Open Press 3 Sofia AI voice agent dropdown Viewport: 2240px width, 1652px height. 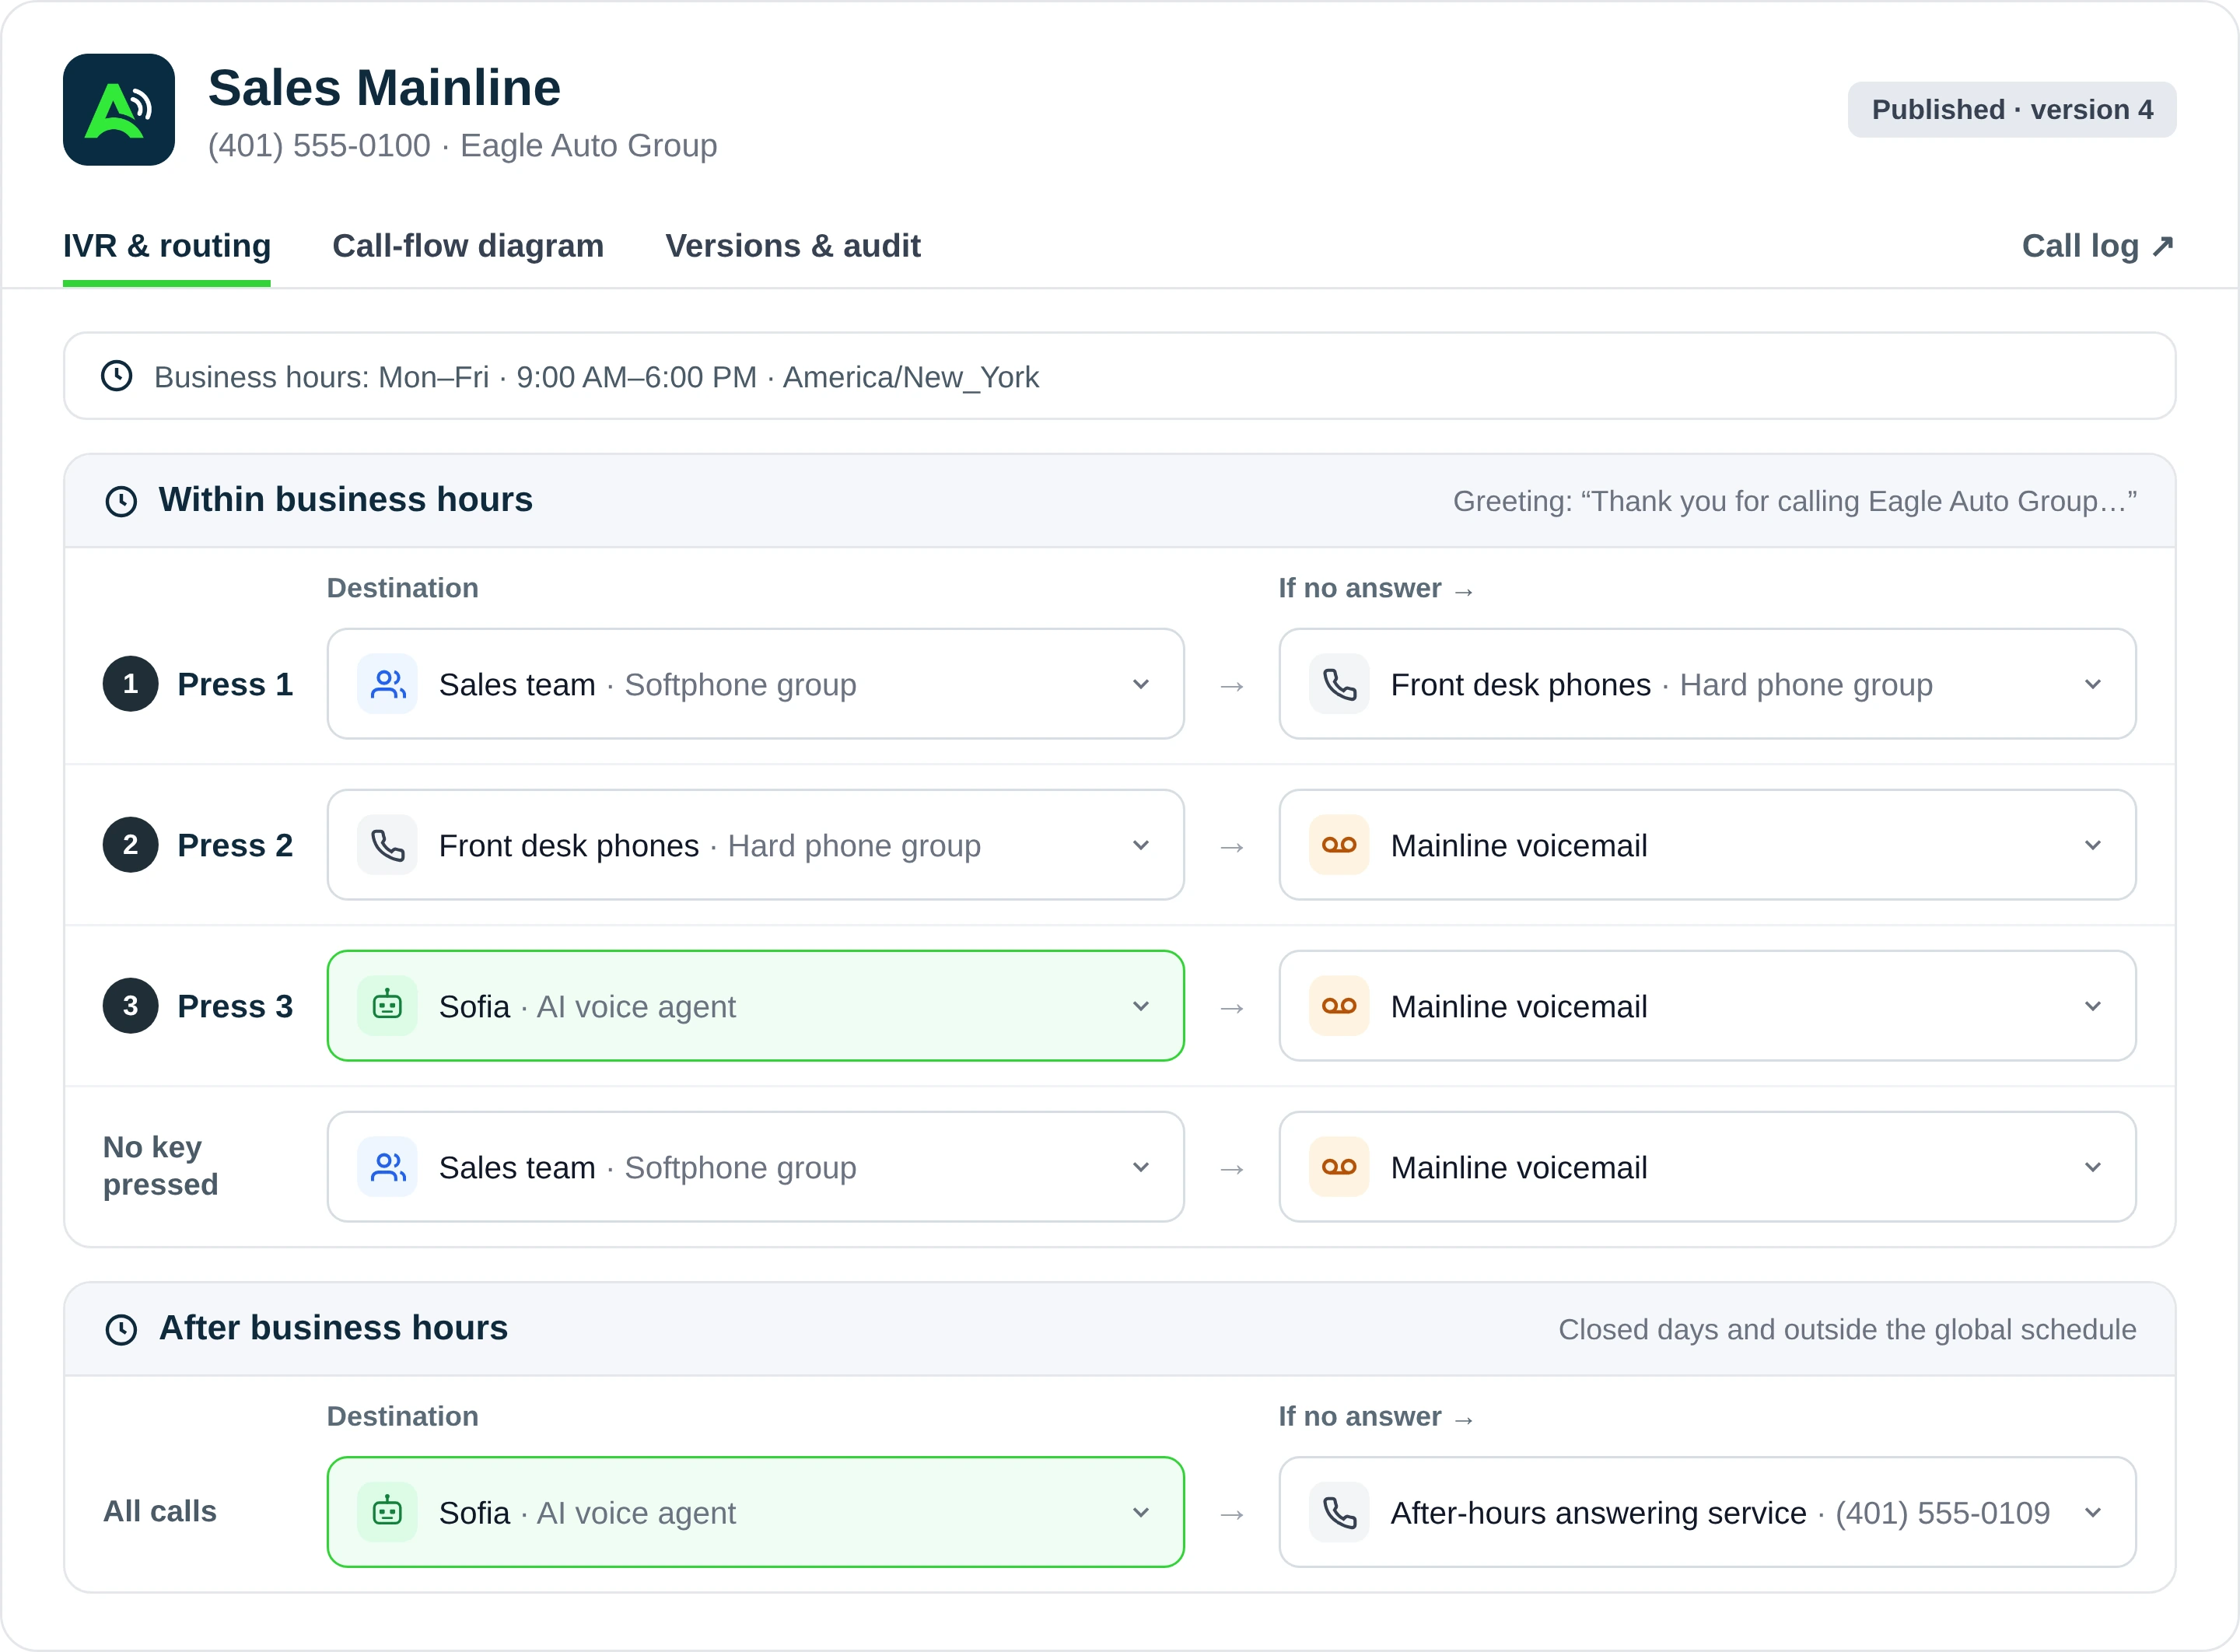(x=756, y=1006)
